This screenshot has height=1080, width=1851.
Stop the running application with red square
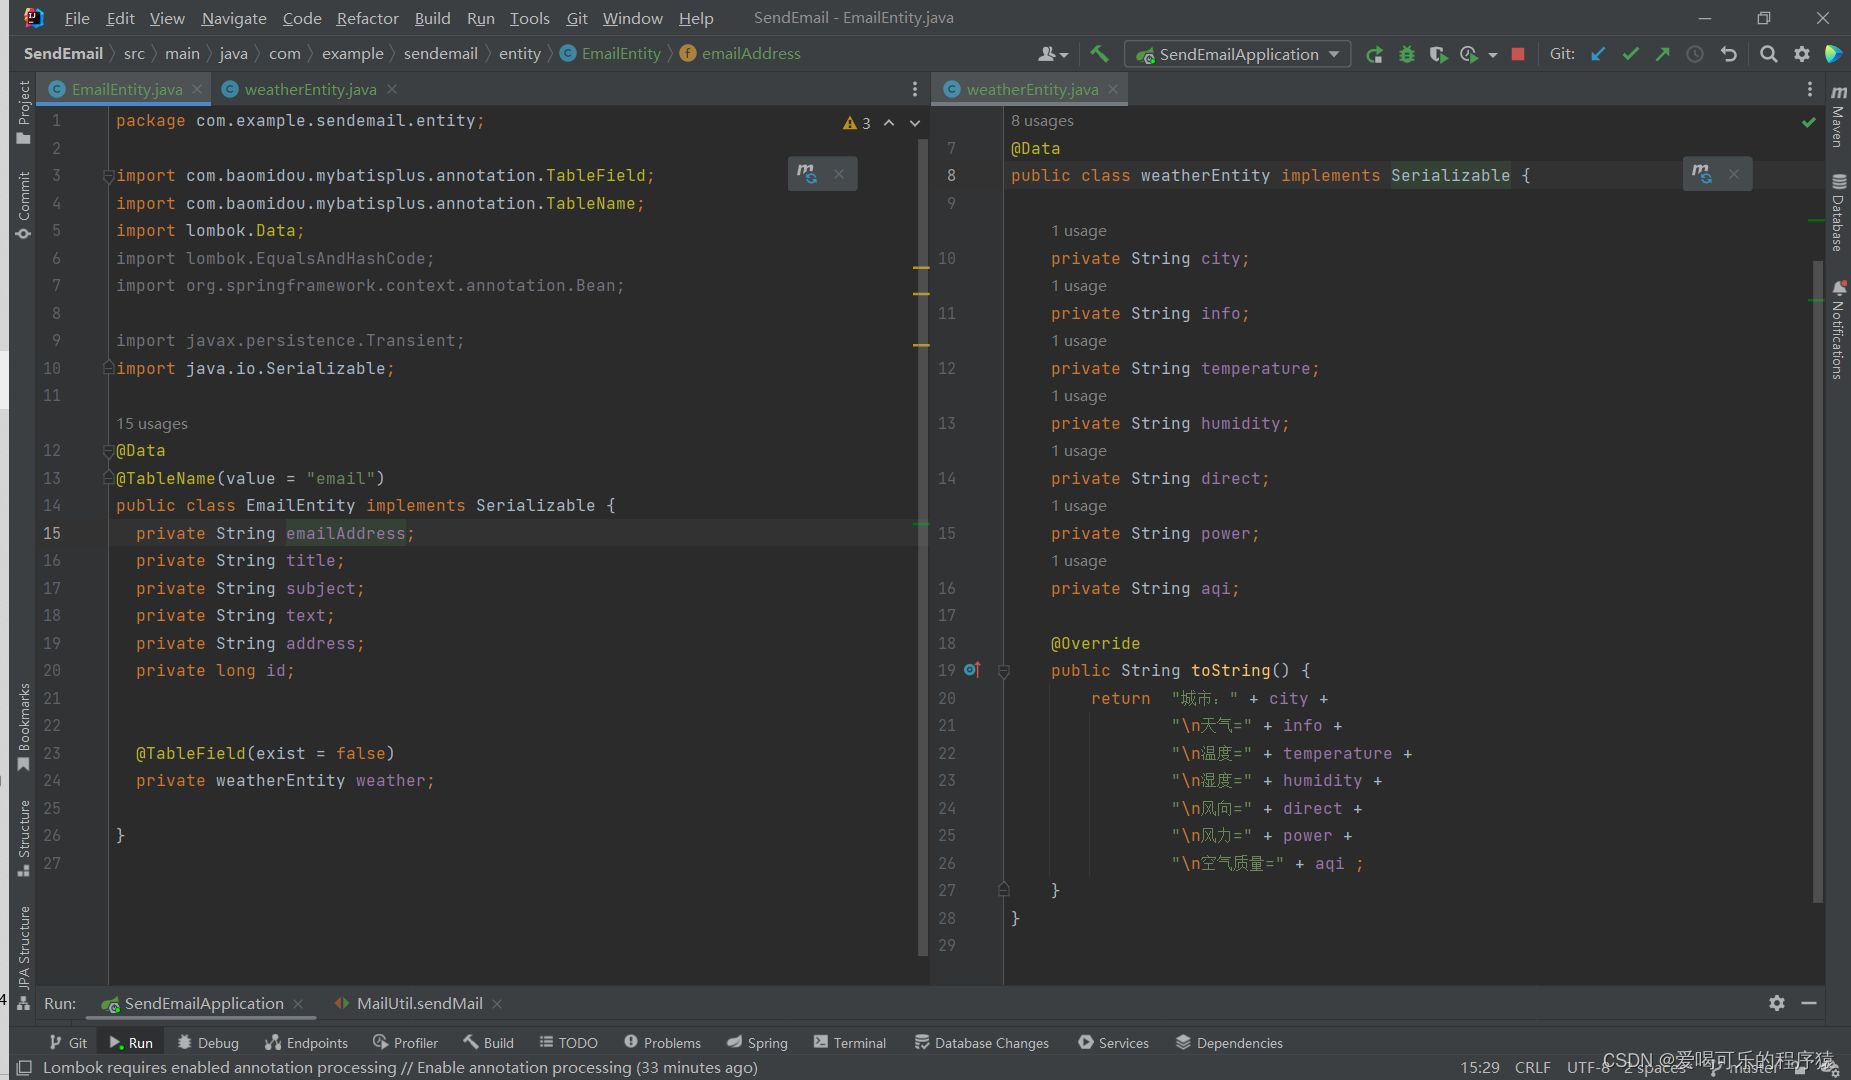[1518, 54]
